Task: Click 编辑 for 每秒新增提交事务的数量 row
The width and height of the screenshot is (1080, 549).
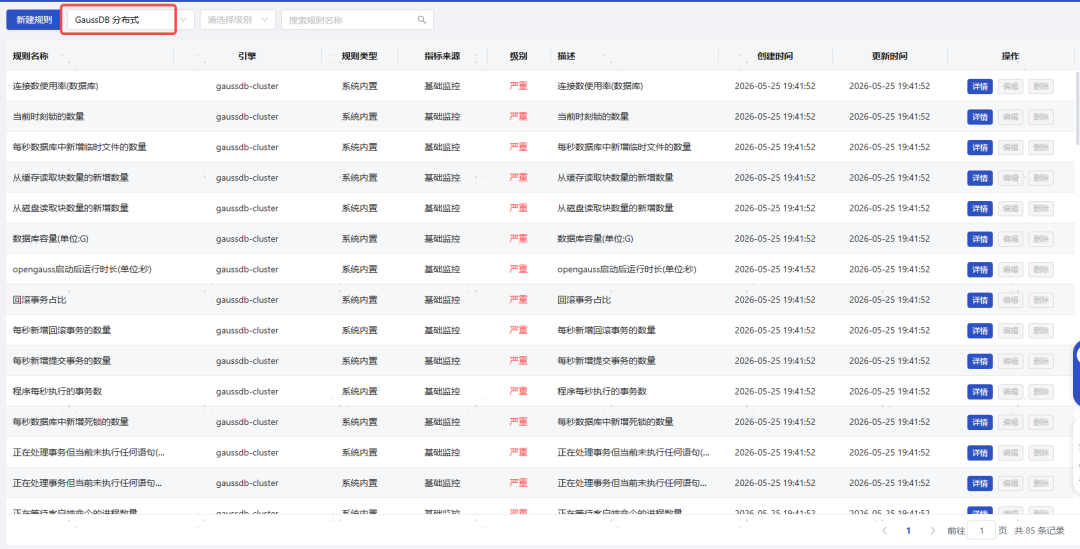Action: coord(1010,362)
